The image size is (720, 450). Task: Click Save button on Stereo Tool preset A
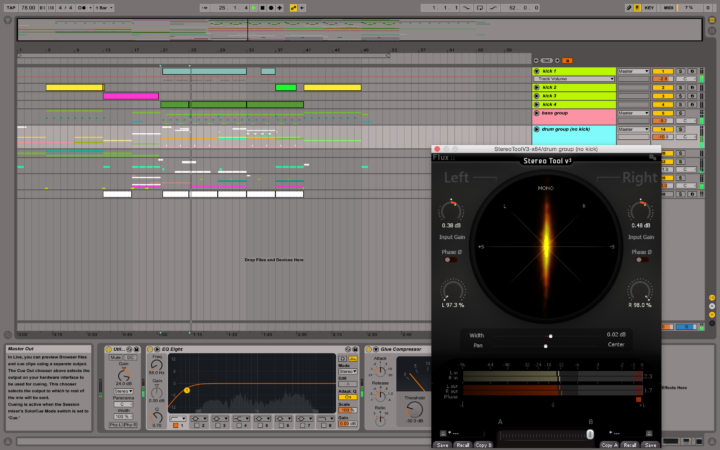(x=441, y=444)
